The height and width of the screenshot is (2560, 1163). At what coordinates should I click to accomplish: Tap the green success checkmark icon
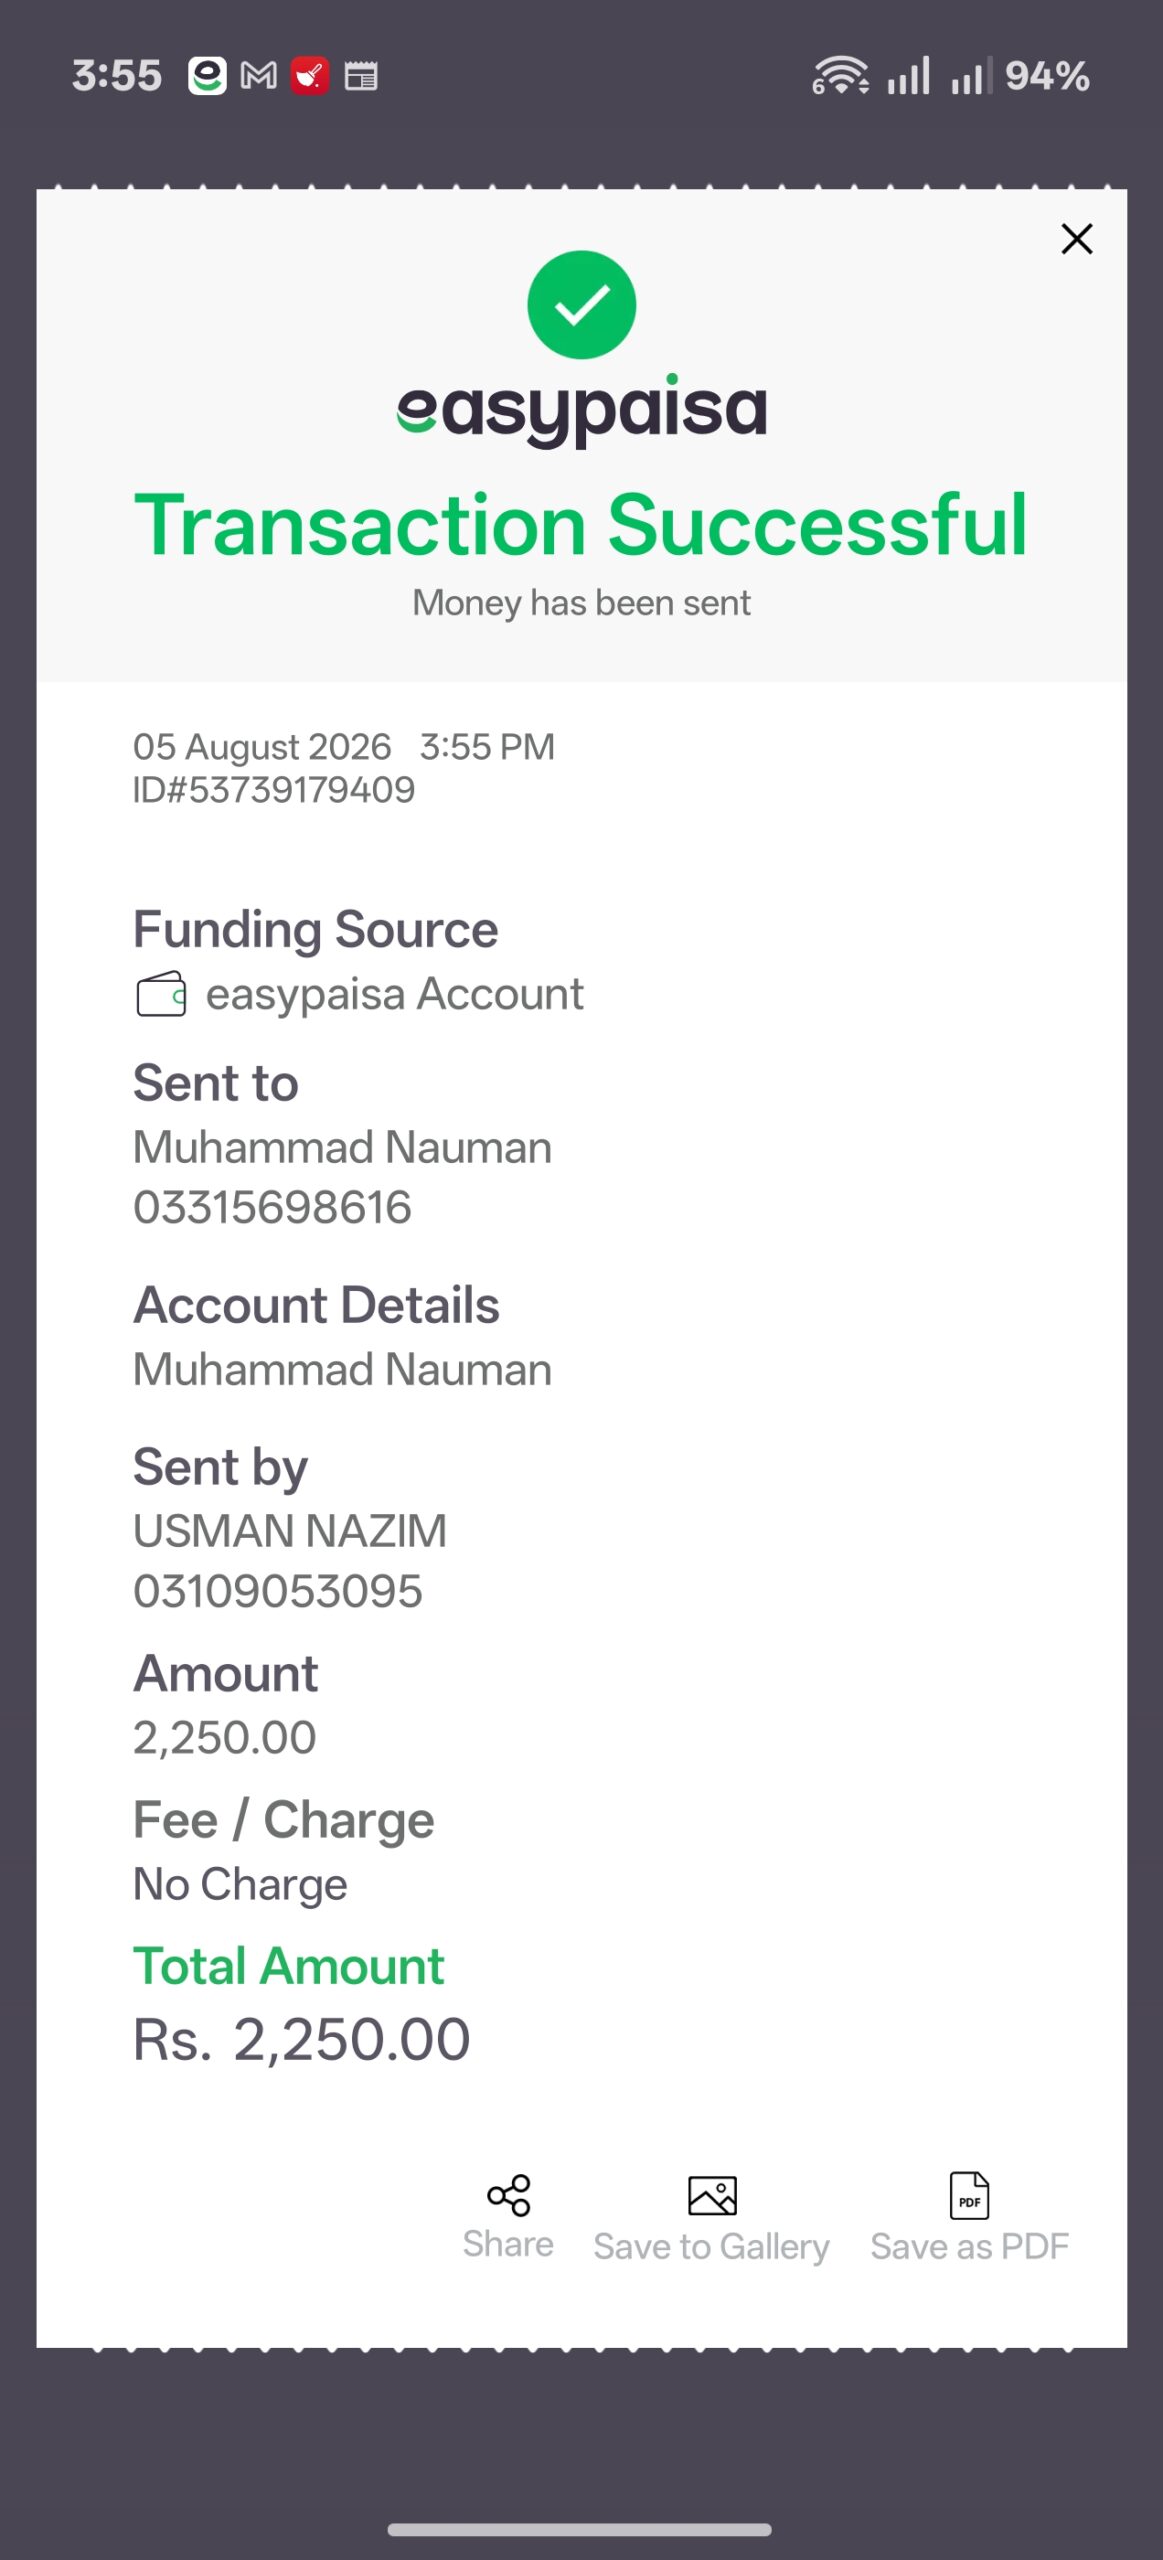point(581,305)
